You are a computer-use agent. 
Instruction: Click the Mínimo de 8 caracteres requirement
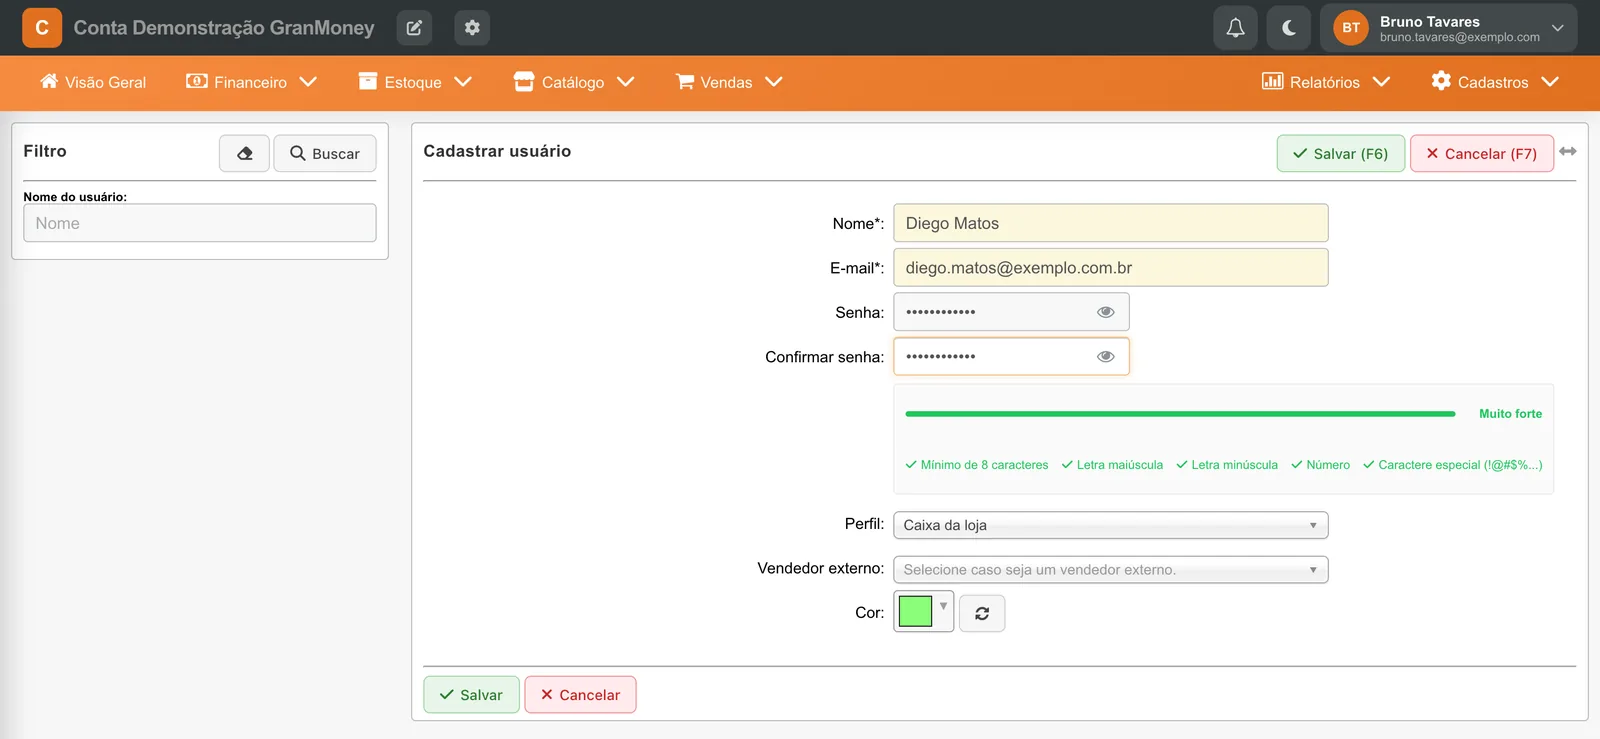point(977,465)
